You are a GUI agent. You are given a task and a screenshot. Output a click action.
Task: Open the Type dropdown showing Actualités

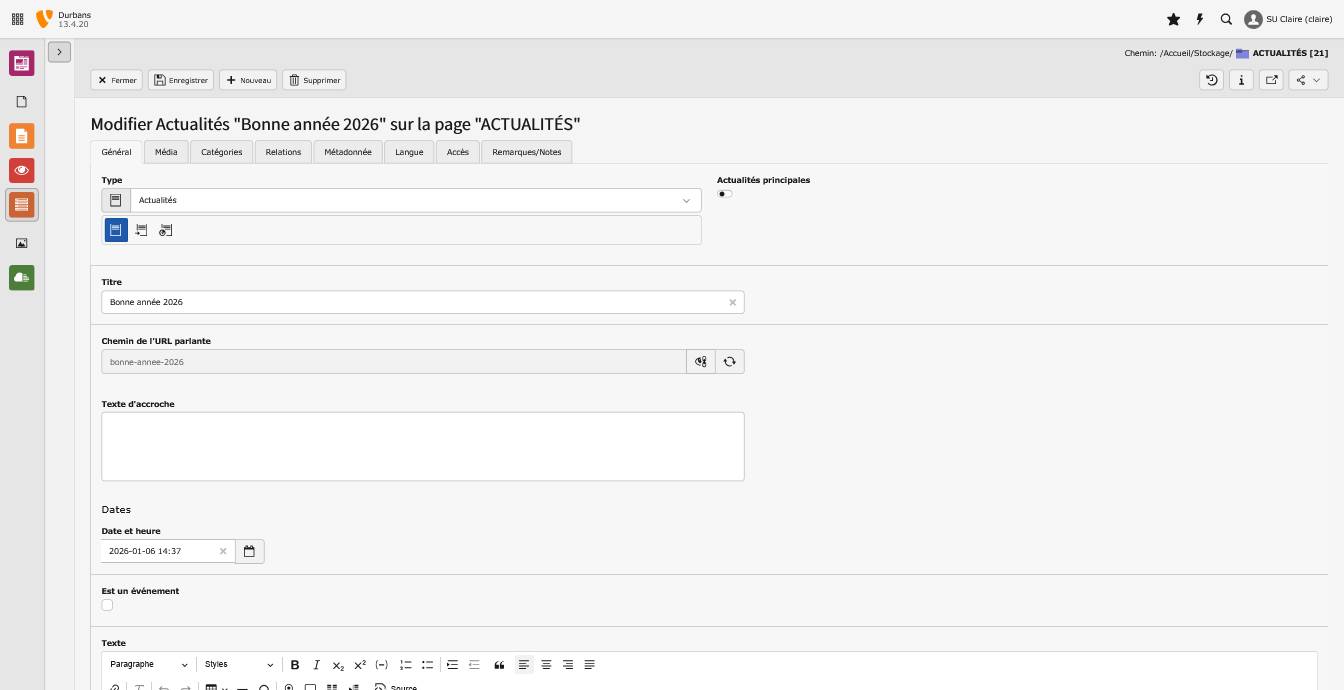click(415, 200)
